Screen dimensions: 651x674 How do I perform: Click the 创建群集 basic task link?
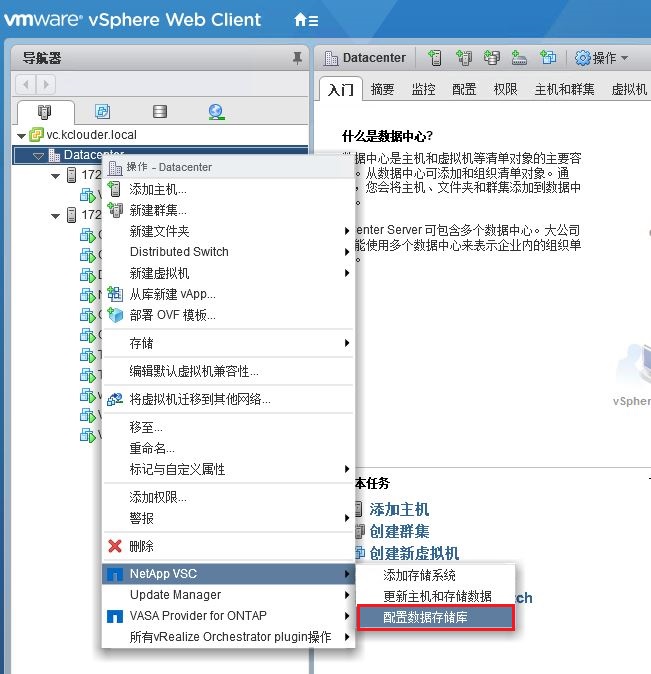pos(399,532)
